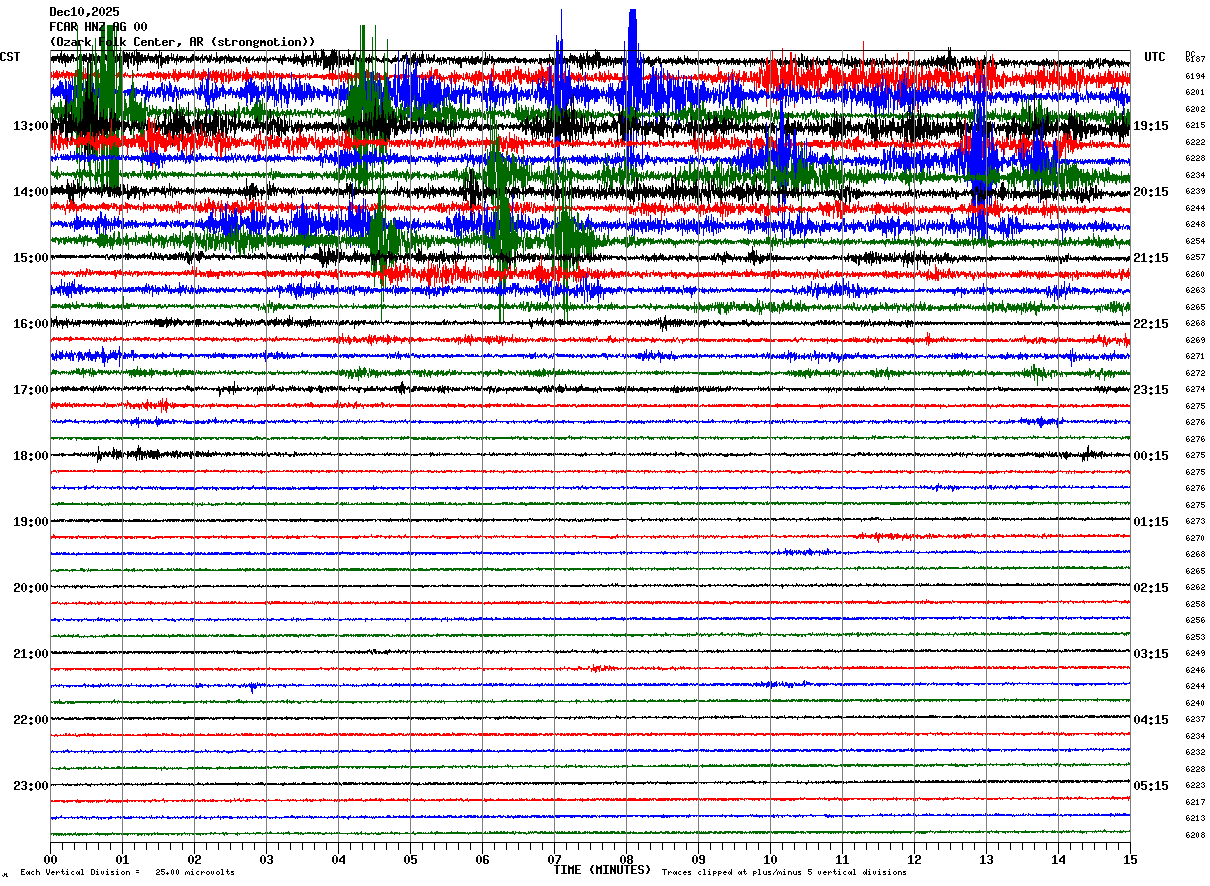Select the 21:00 CST hour label
1210x886 pixels.
click(30, 654)
